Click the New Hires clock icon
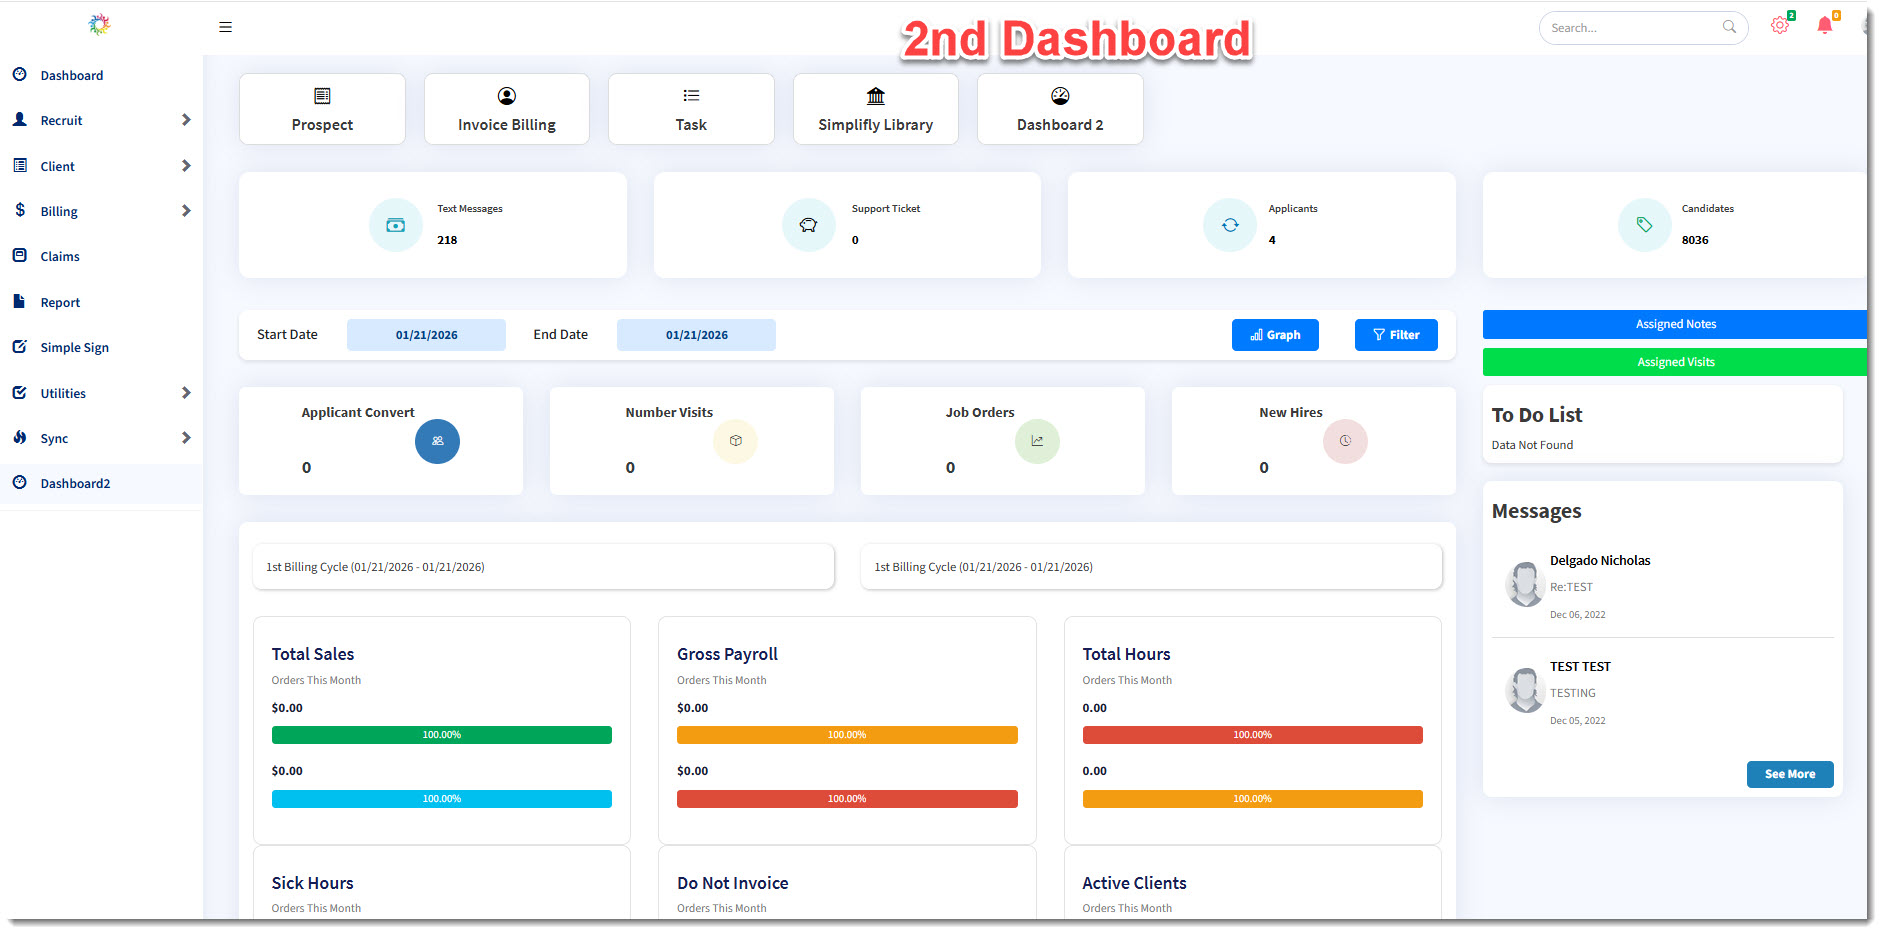Screen dimensions: 1882x934 (x=1345, y=441)
